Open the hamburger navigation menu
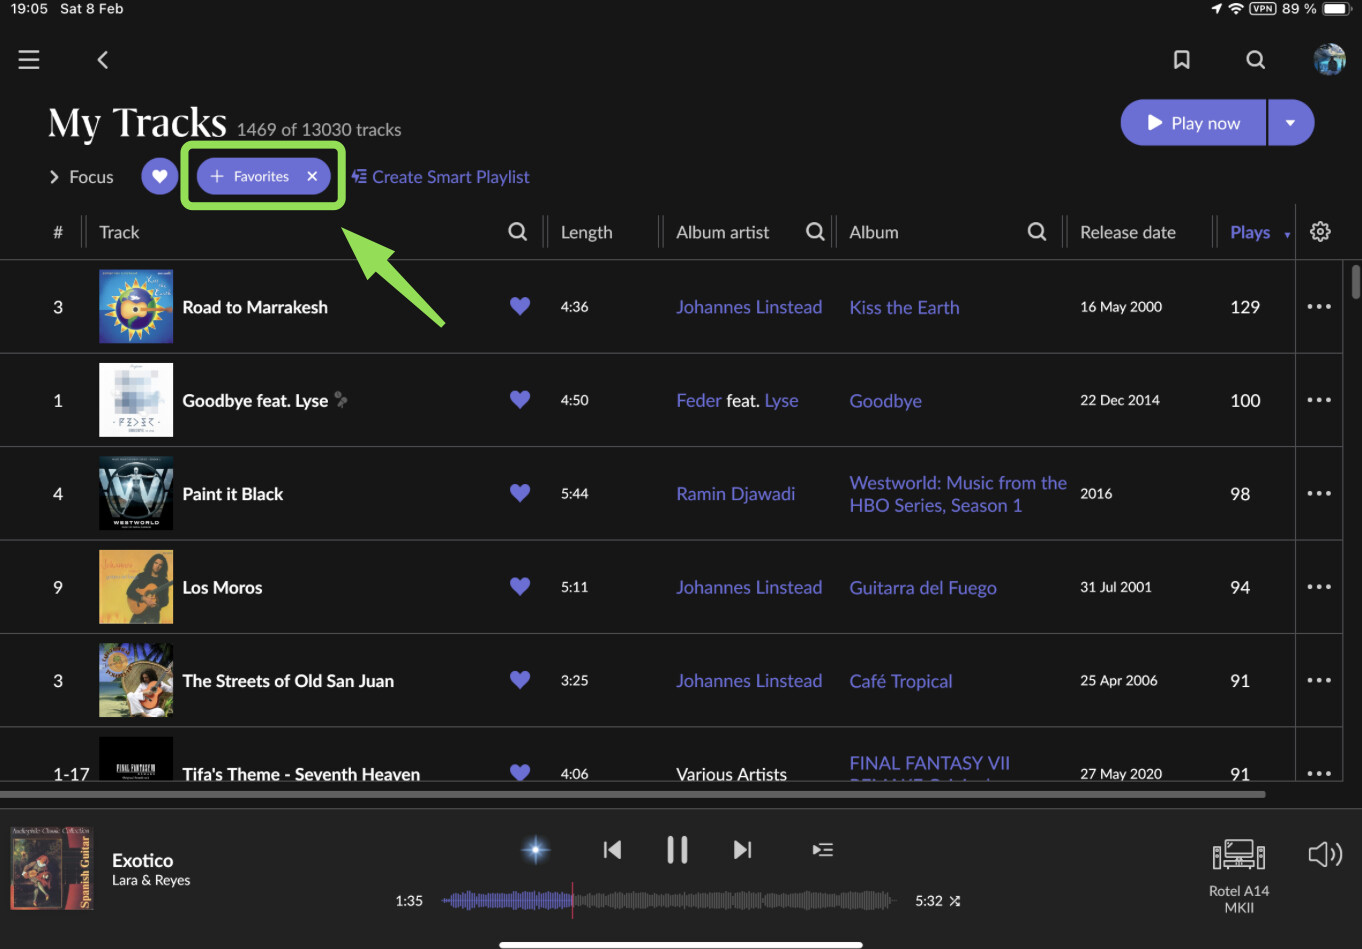Image resolution: width=1362 pixels, height=949 pixels. coord(29,60)
